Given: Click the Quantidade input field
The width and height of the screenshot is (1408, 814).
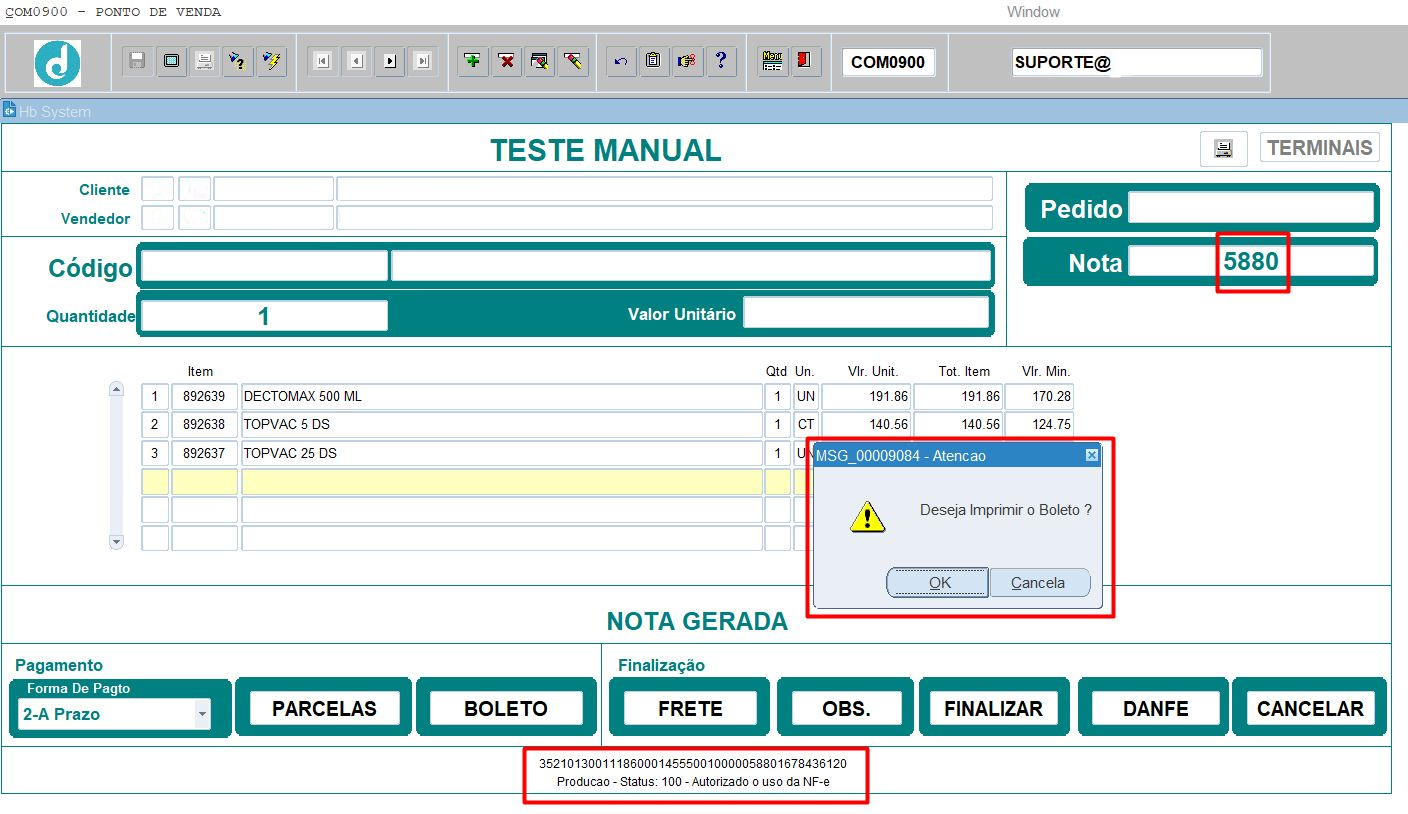Looking at the screenshot, I should (264, 316).
